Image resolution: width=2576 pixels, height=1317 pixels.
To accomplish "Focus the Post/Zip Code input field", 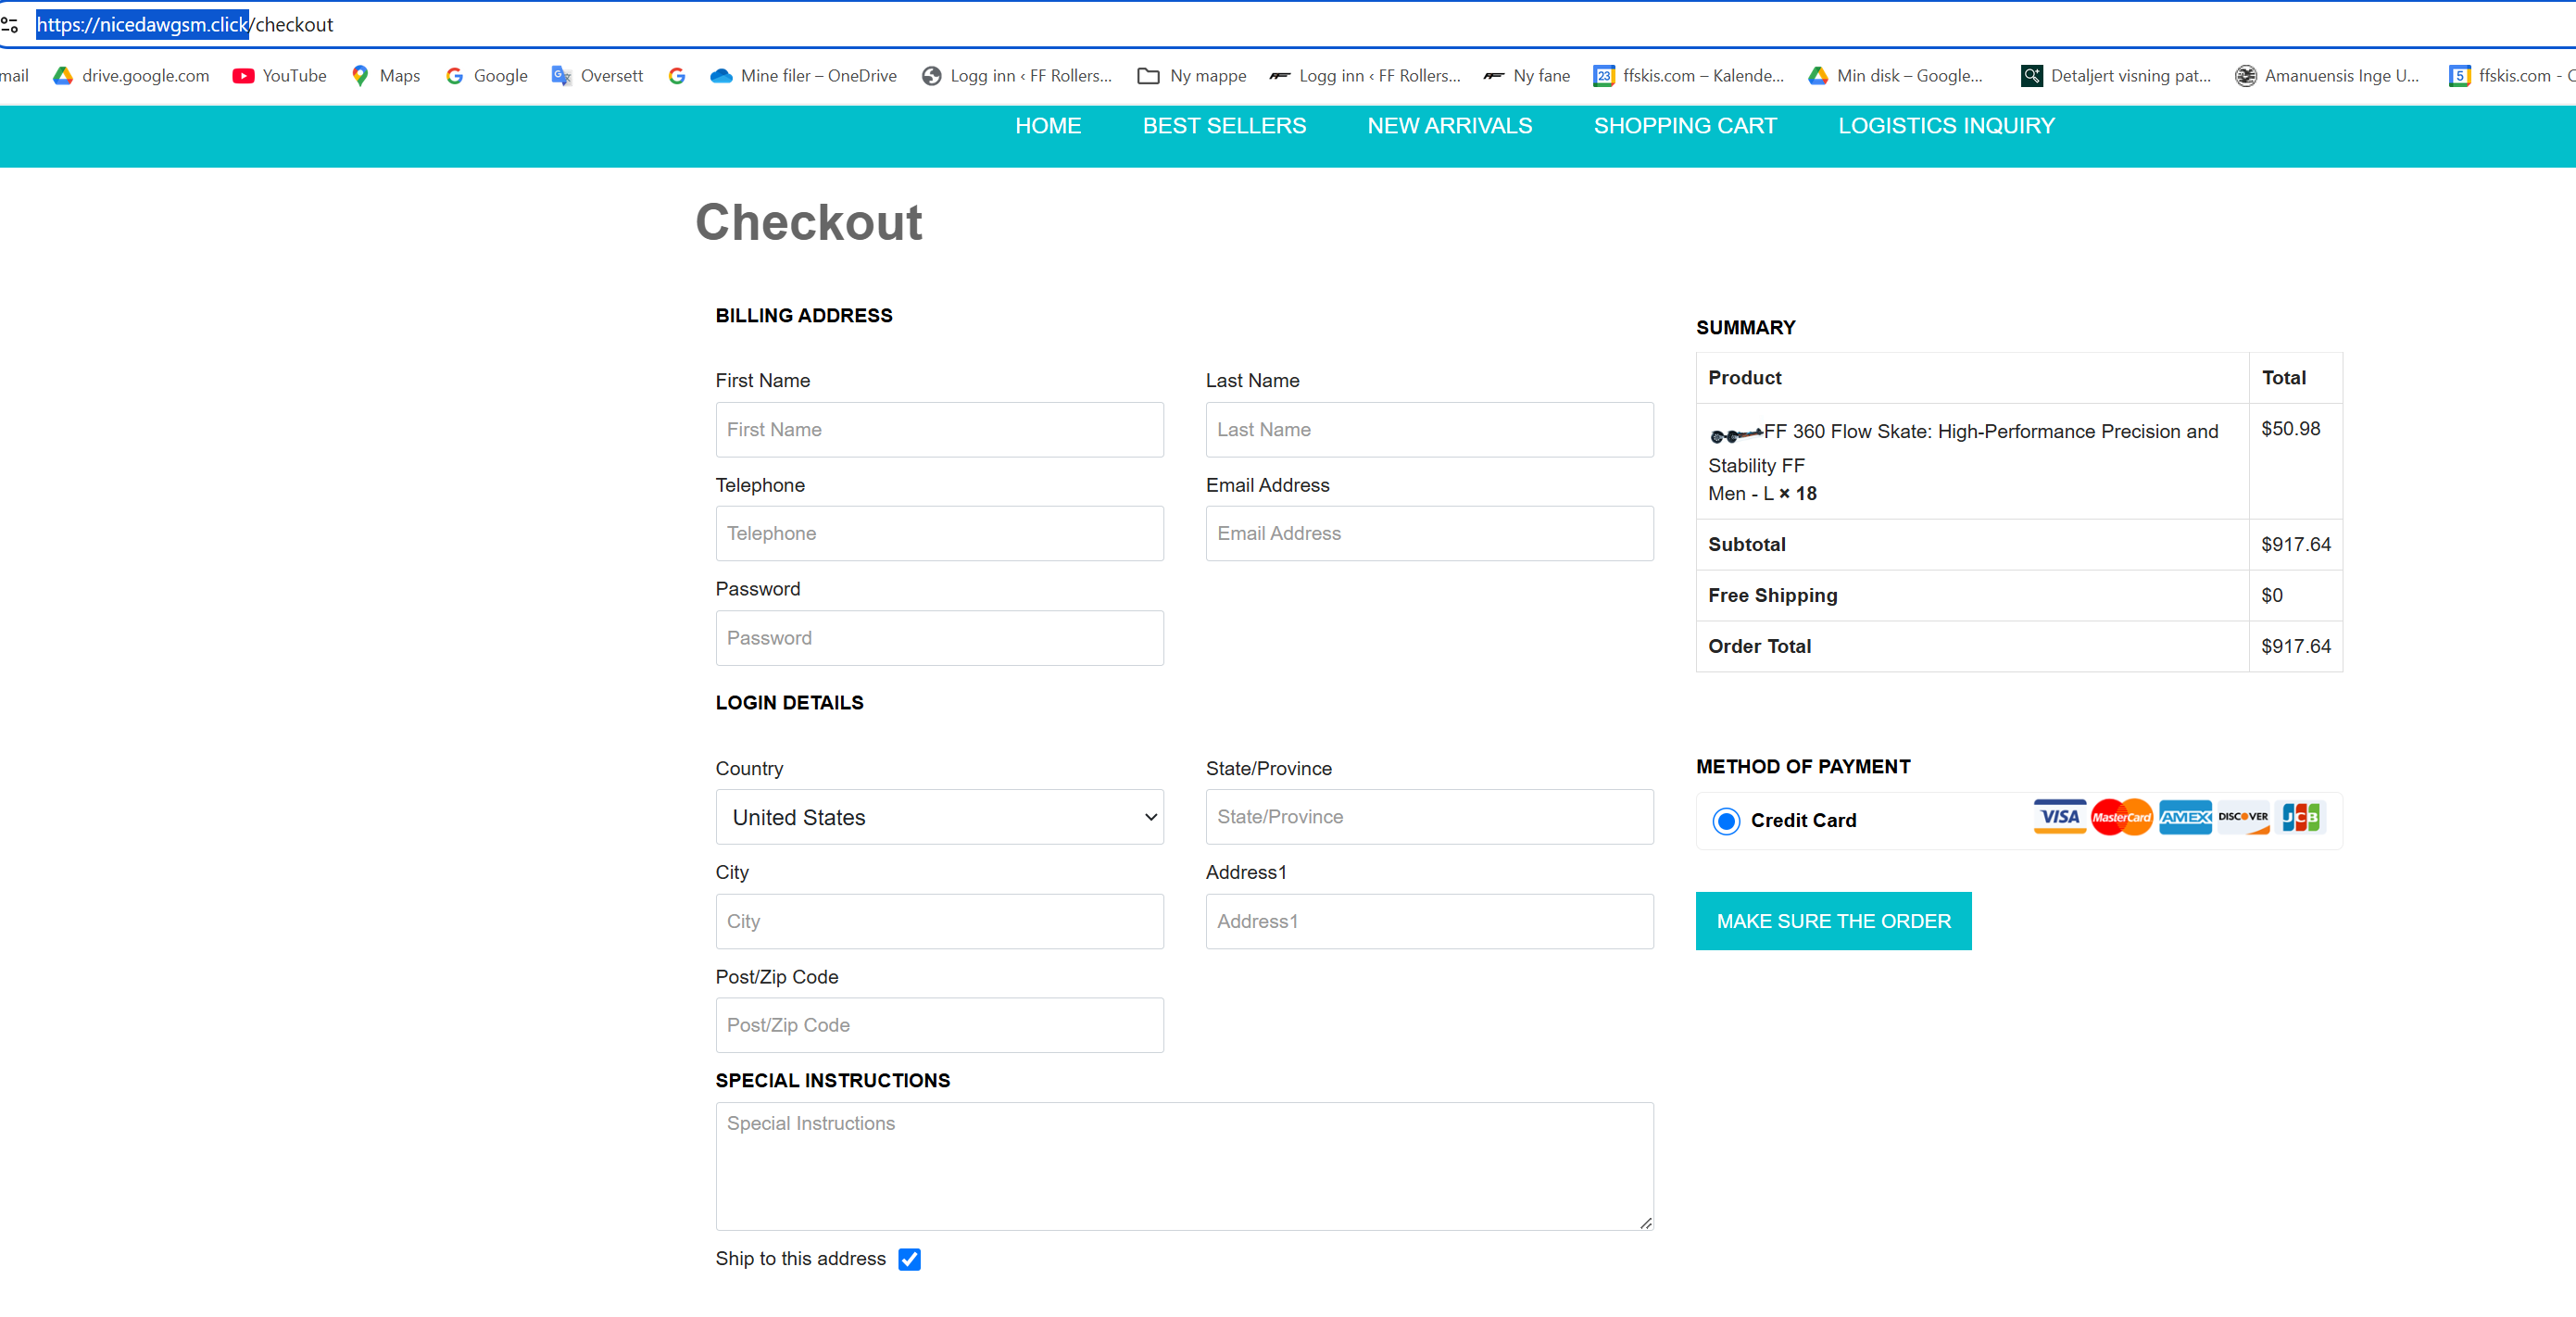I will 939,1025.
